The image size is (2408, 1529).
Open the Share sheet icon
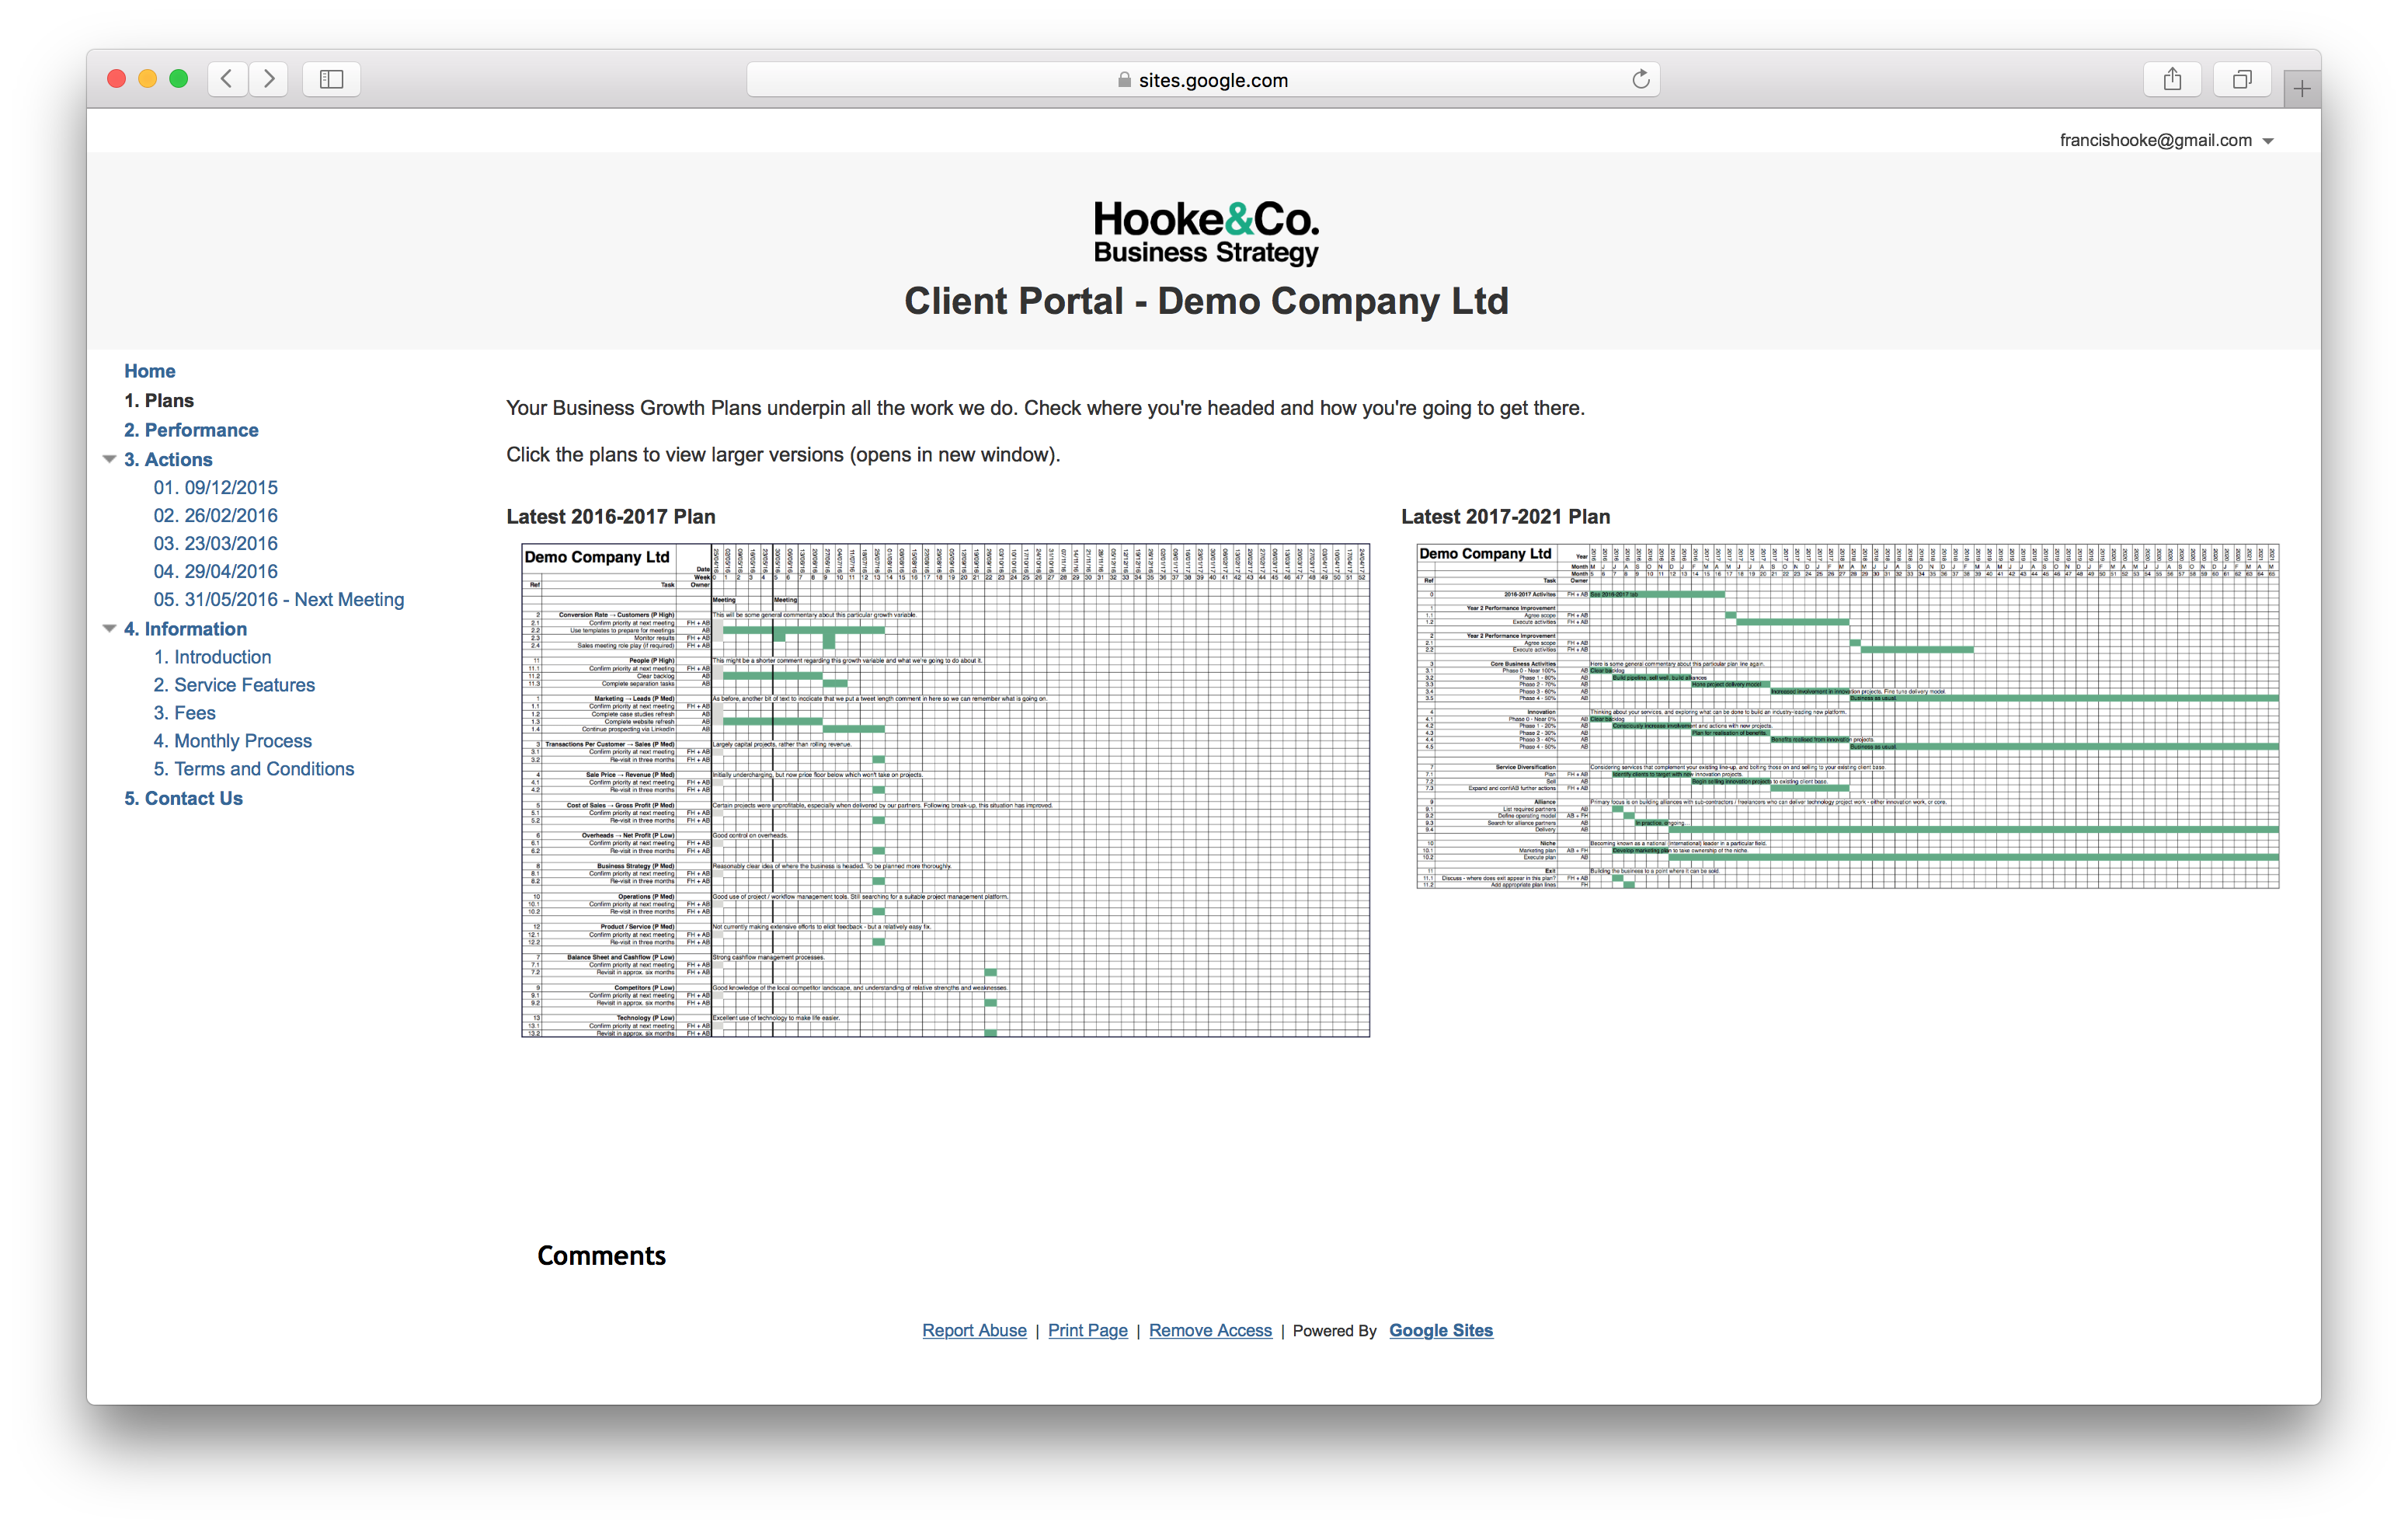(x=2172, y=79)
